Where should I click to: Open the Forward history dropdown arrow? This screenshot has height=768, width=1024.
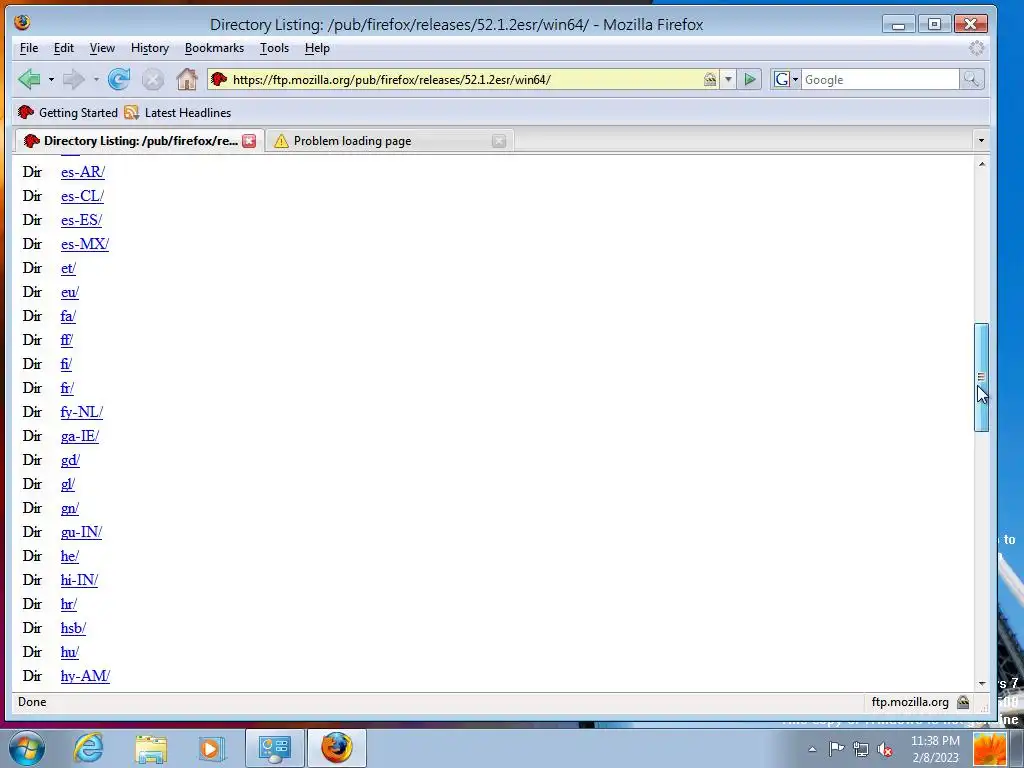click(x=96, y=80)
